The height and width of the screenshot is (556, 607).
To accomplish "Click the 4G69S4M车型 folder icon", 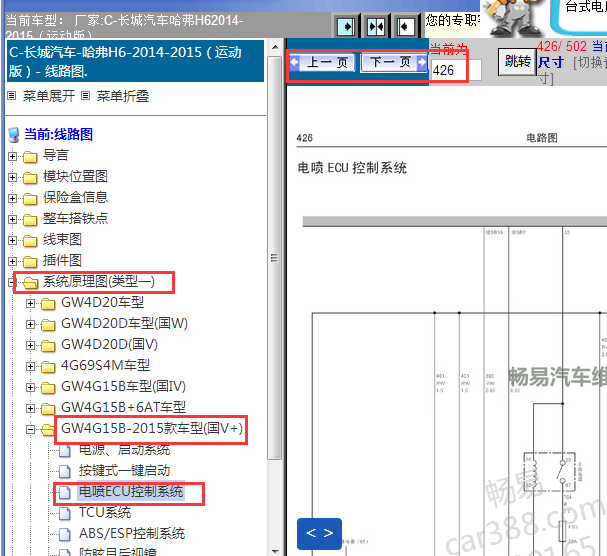I will tap(48, 366).
